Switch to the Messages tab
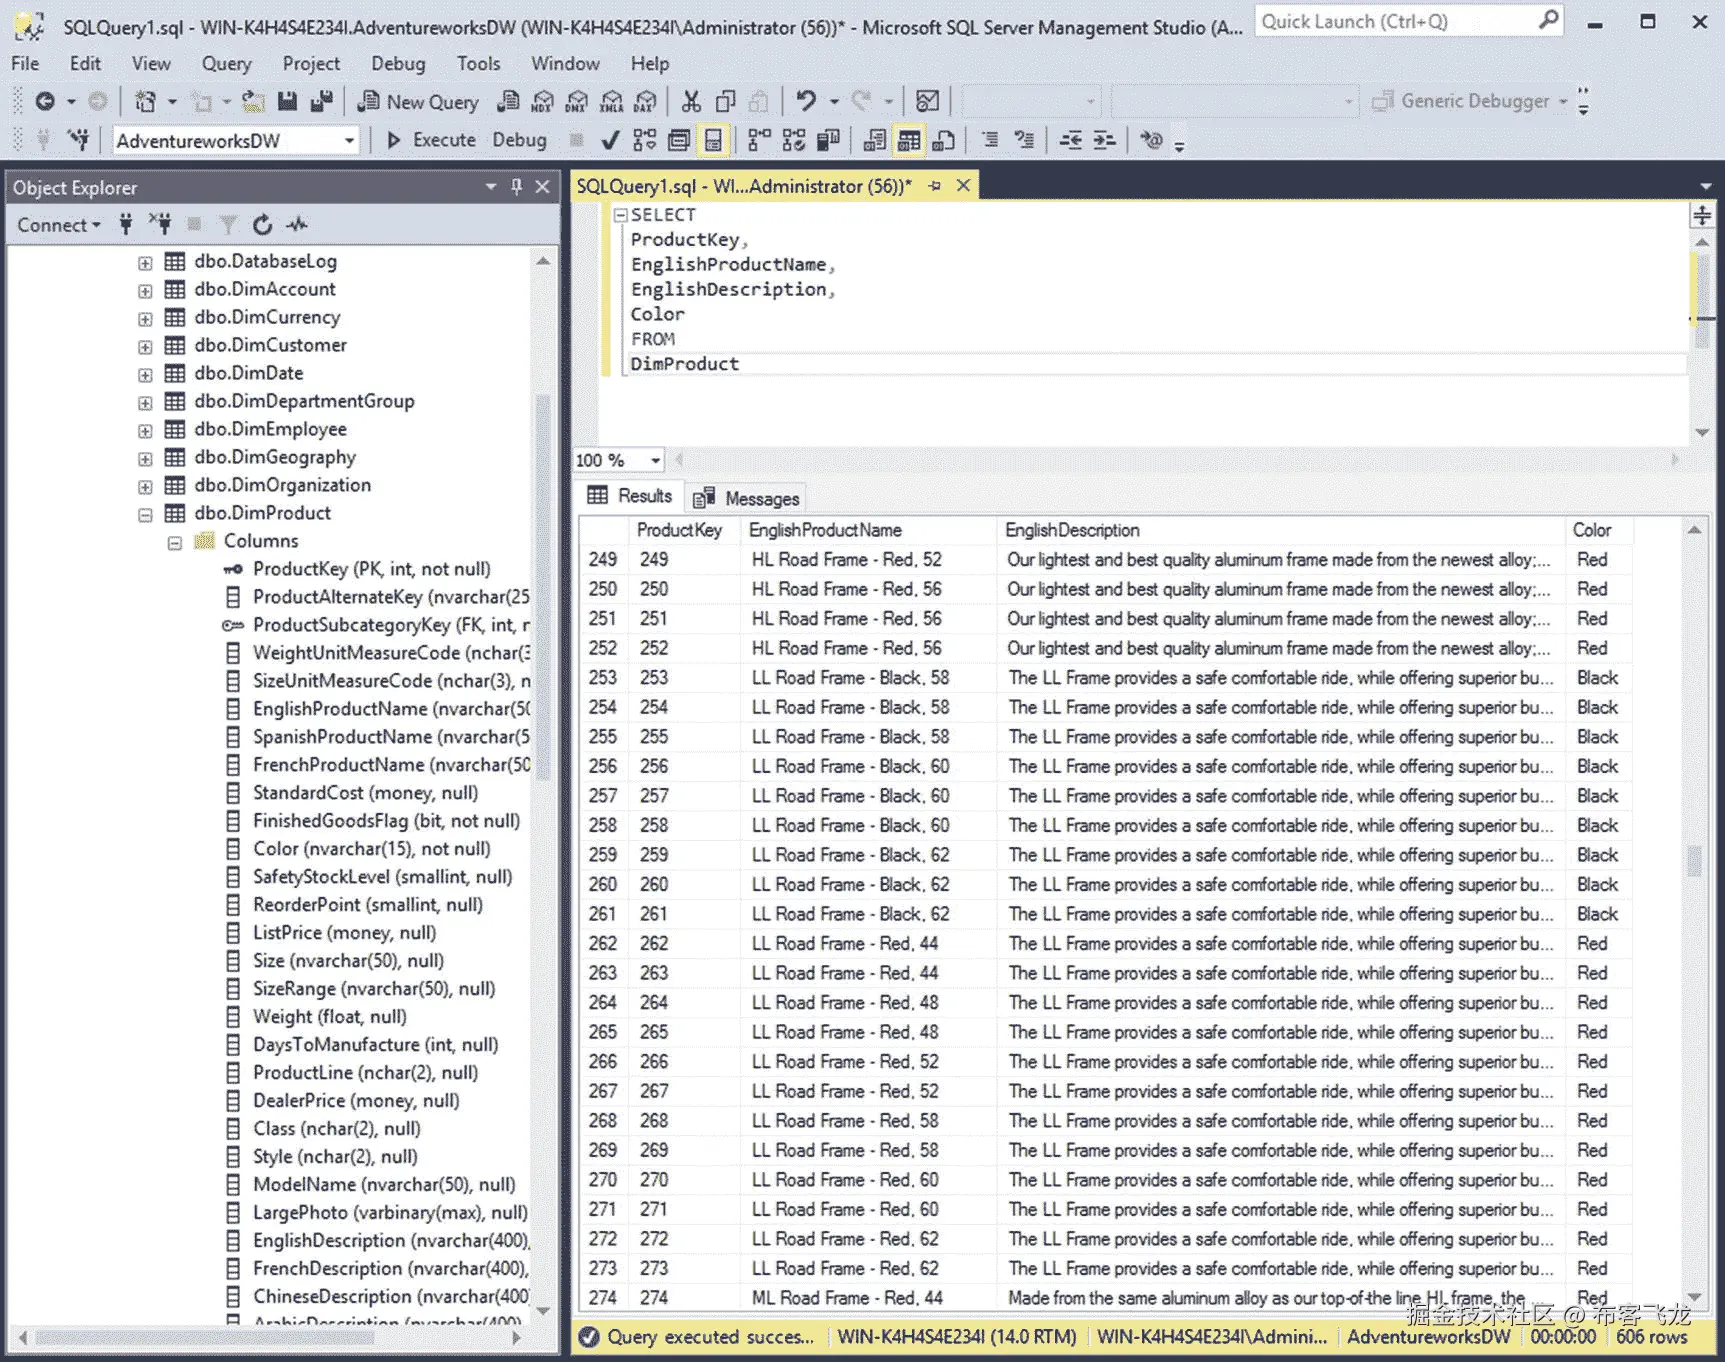Viewport: 1725px width, 1362px height. [758, 497]
